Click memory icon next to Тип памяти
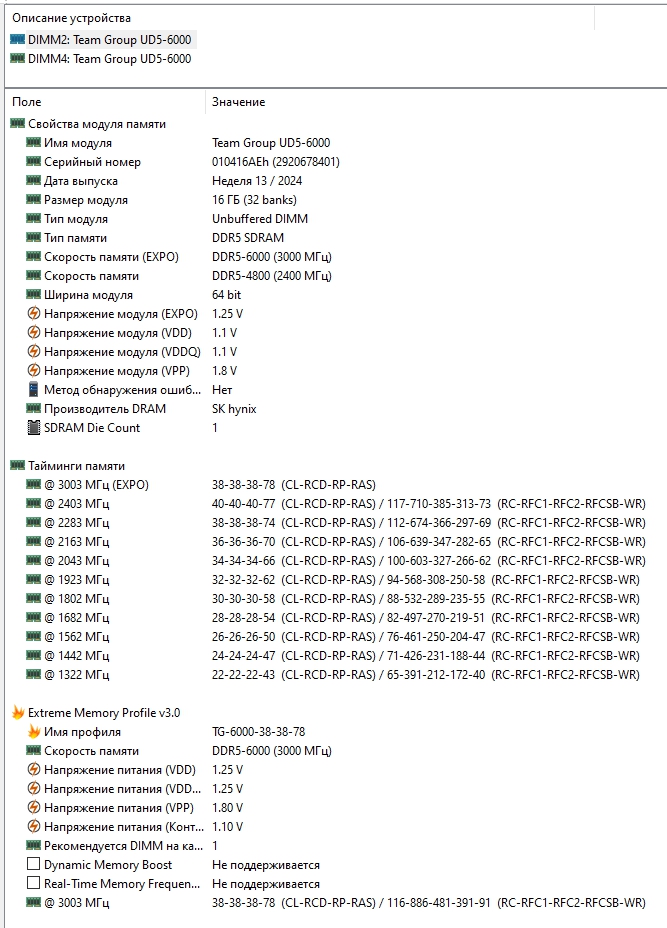The width and height of the screenshot is (667, 928). [34, 237]
